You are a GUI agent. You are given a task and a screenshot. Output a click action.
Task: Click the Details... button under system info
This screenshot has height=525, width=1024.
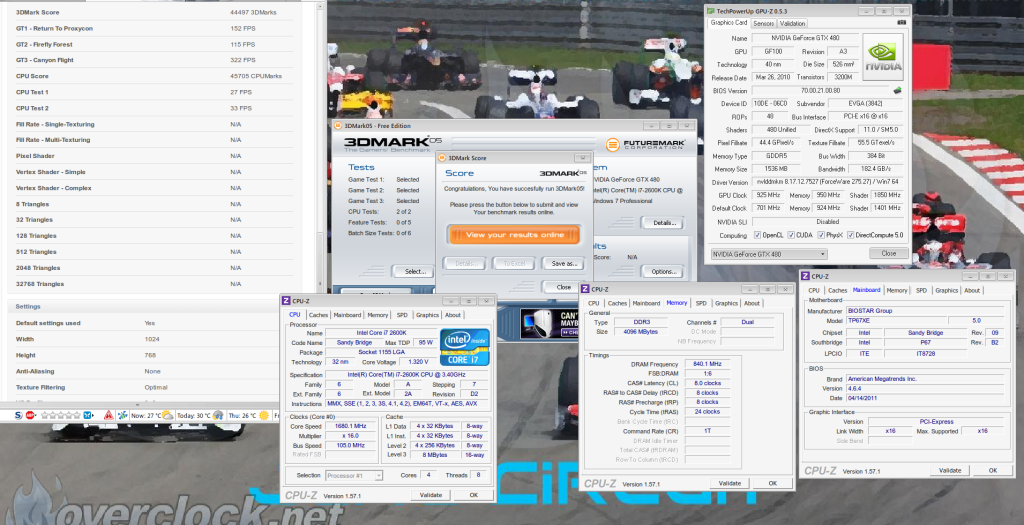(x=663, y=223)
